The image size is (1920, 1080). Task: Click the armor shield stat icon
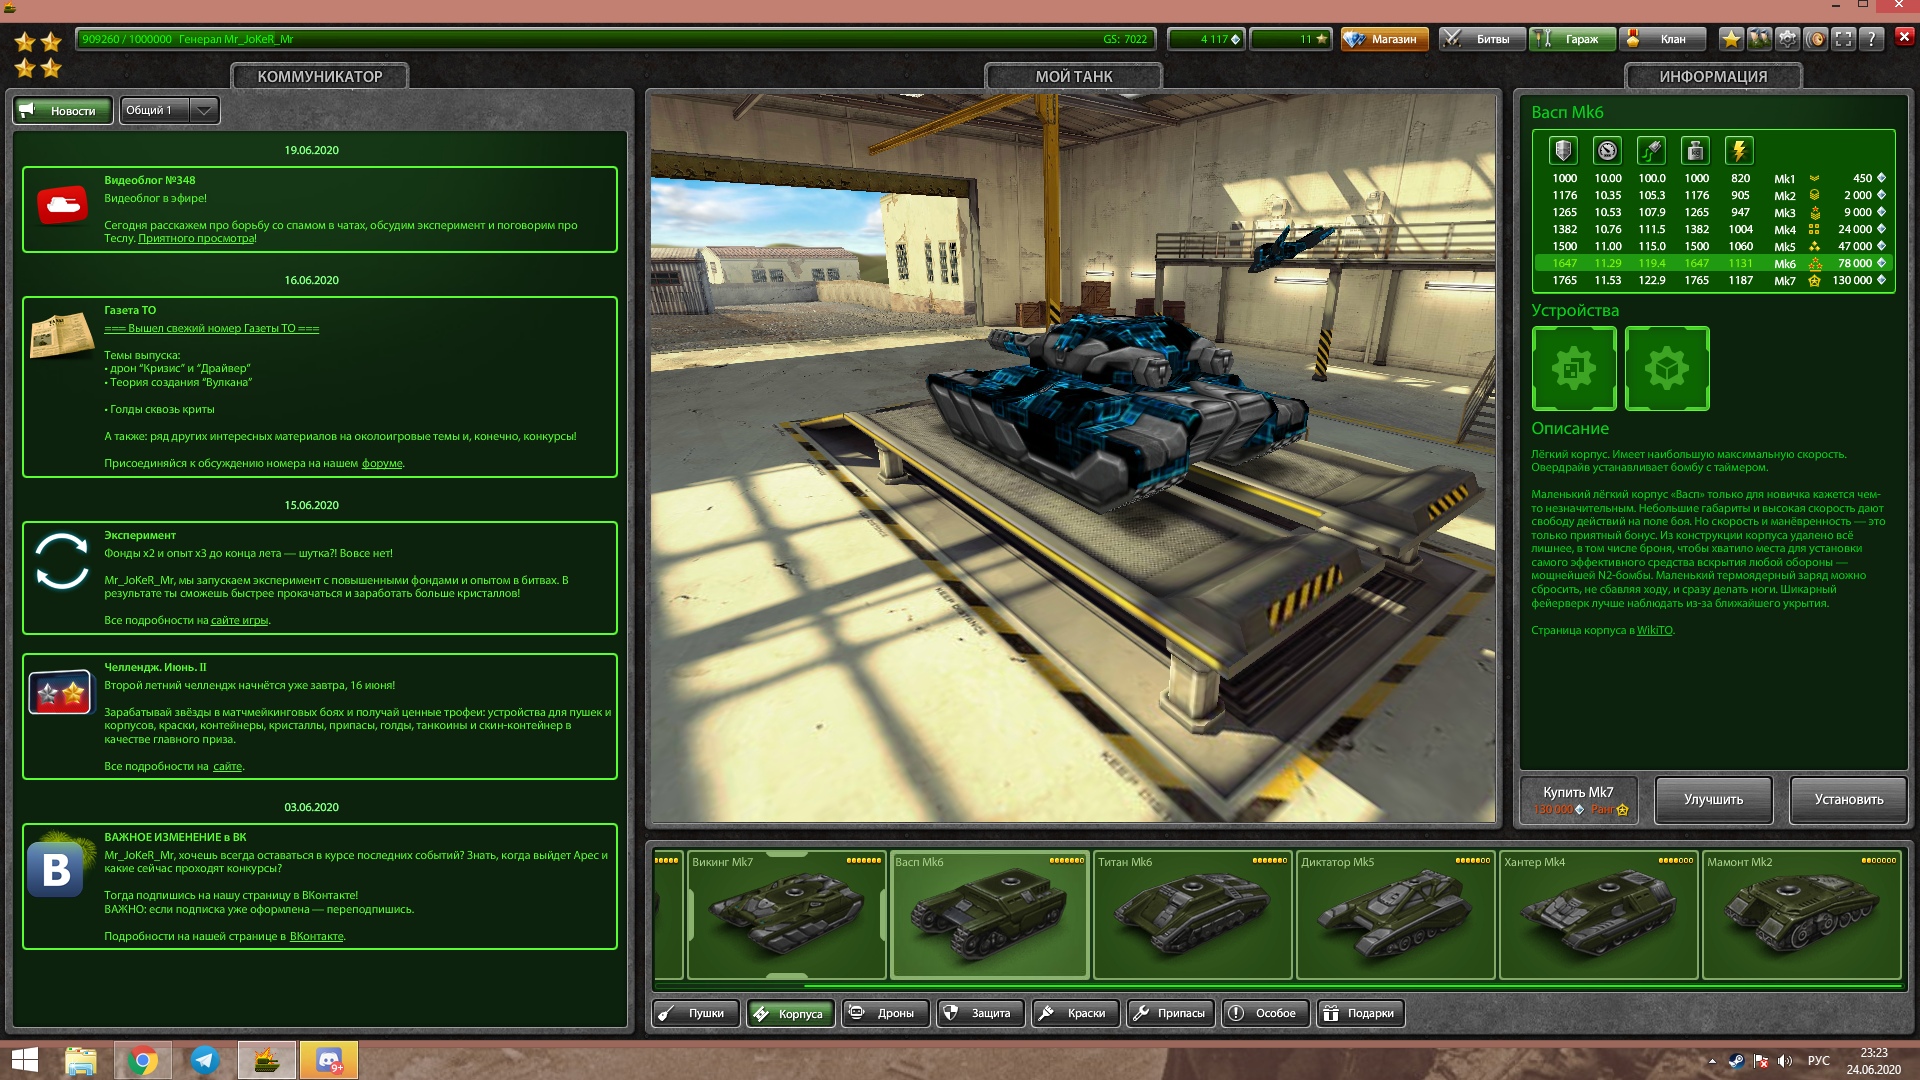(x=1563, y=151)
